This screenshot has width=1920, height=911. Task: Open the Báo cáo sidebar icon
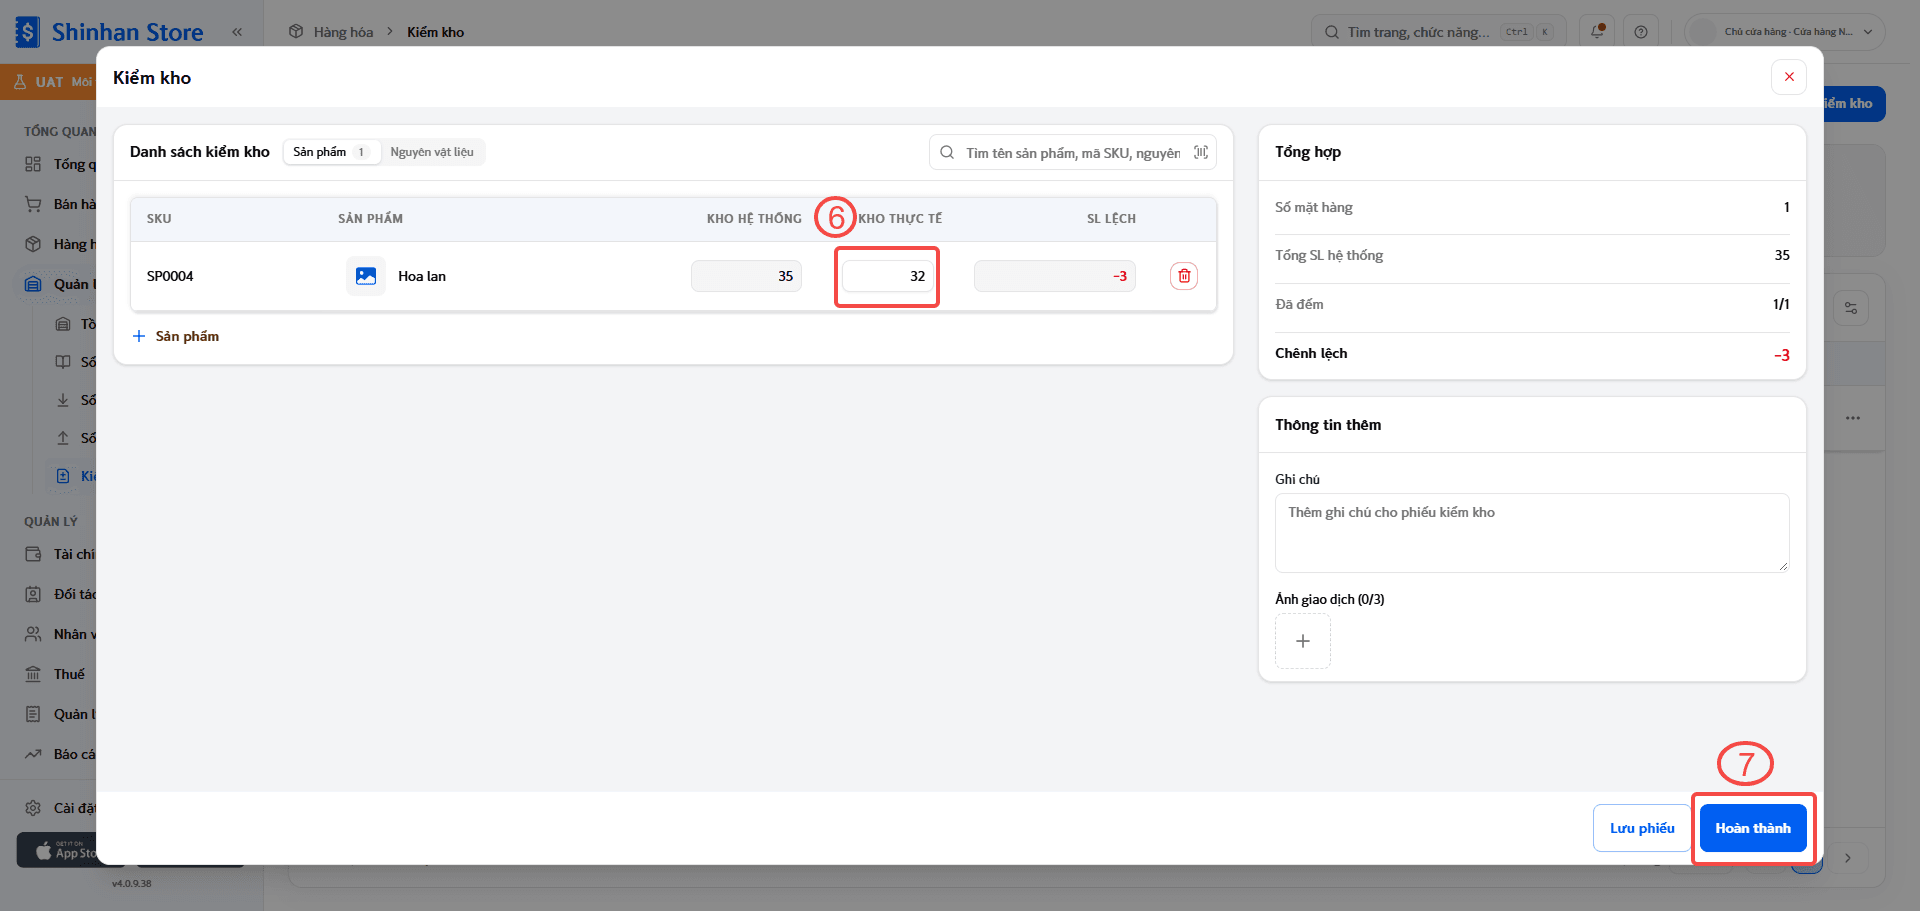(33, 754)
